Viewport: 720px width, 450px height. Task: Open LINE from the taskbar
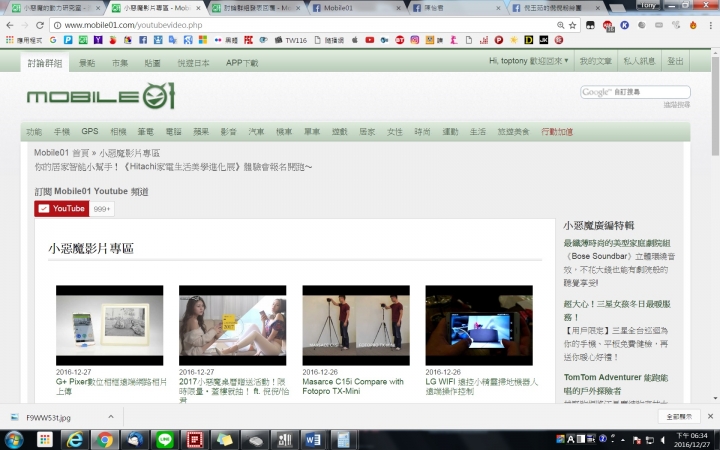click(x=164, y=440)
